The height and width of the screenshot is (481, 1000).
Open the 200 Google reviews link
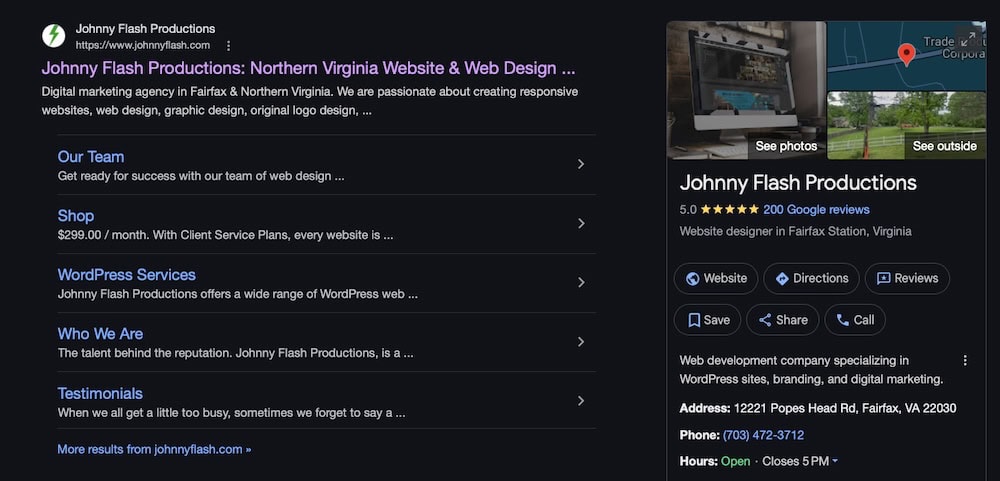click(x=816, y=209)
